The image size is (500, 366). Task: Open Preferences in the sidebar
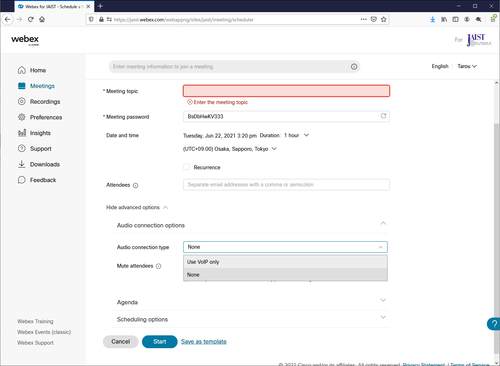40,117
